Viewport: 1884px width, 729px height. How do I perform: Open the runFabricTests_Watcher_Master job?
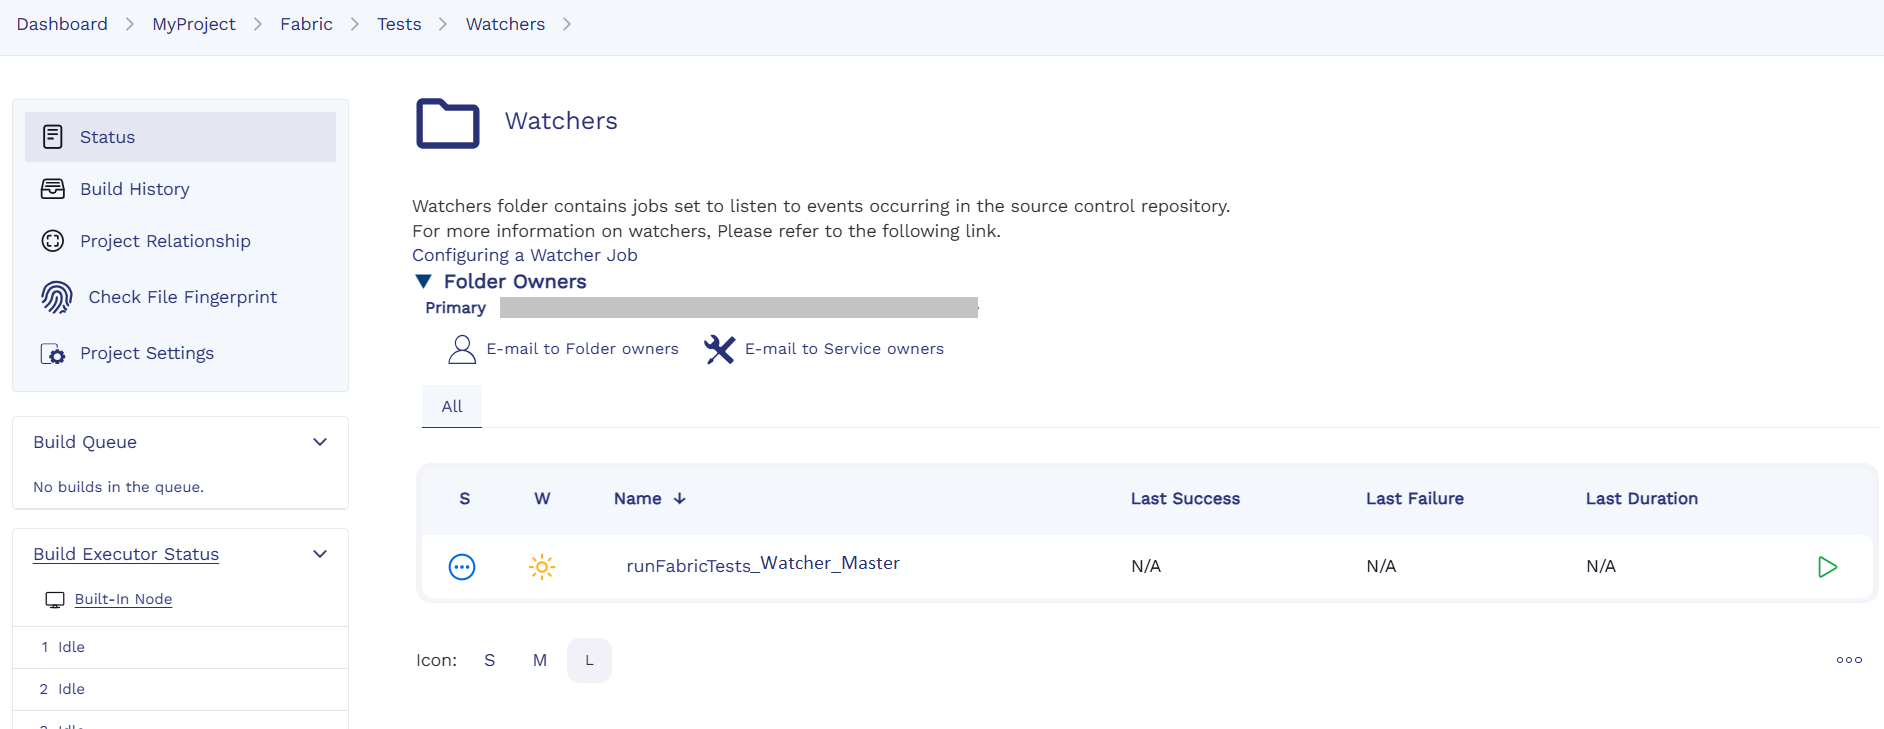click(762, 565)
